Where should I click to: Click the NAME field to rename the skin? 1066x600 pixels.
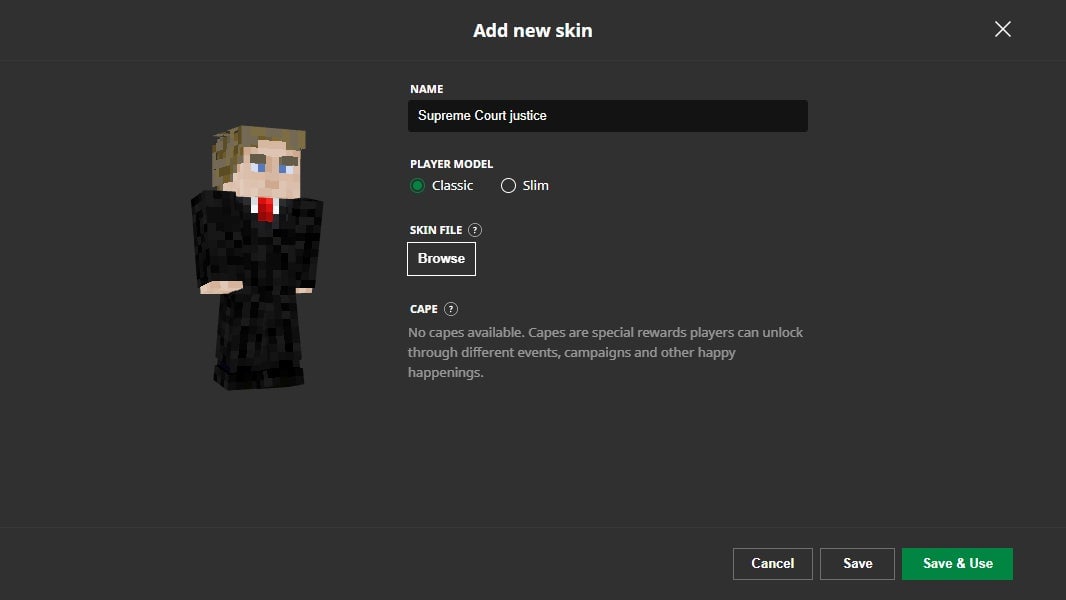coord(608,115)
